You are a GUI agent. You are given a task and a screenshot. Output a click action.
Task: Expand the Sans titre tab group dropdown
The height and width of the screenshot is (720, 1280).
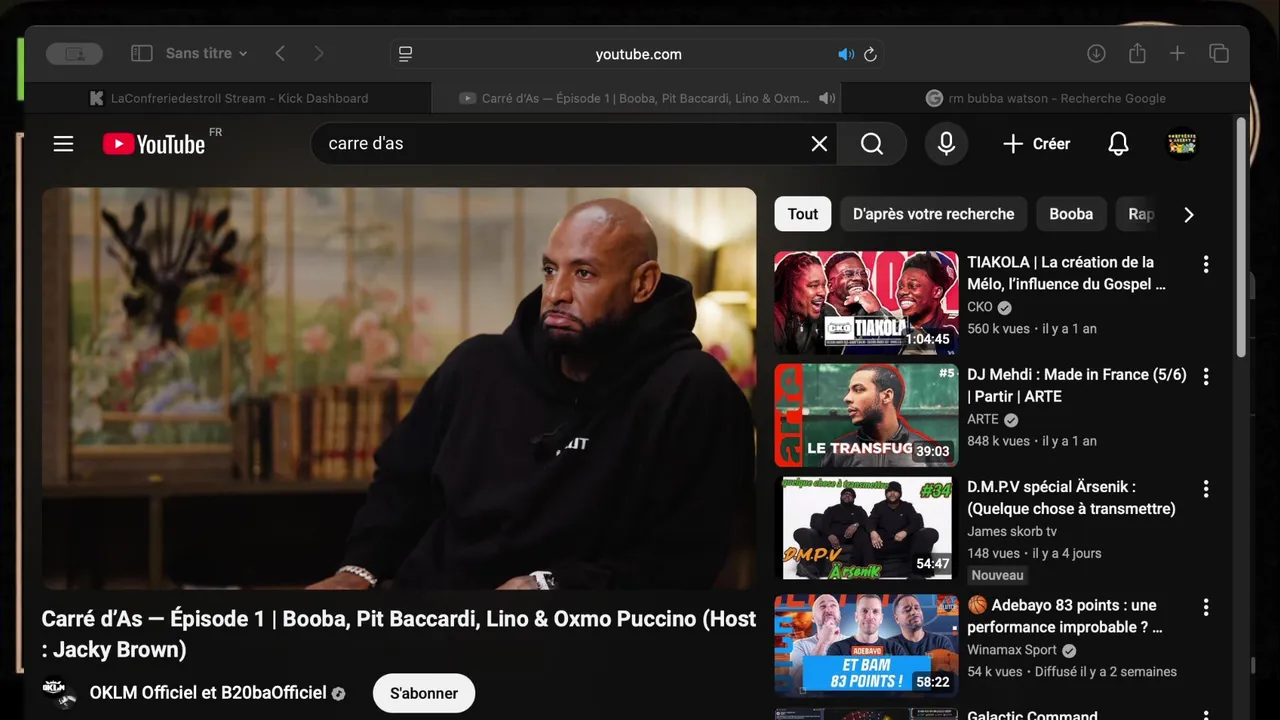(x=206, y=53)
